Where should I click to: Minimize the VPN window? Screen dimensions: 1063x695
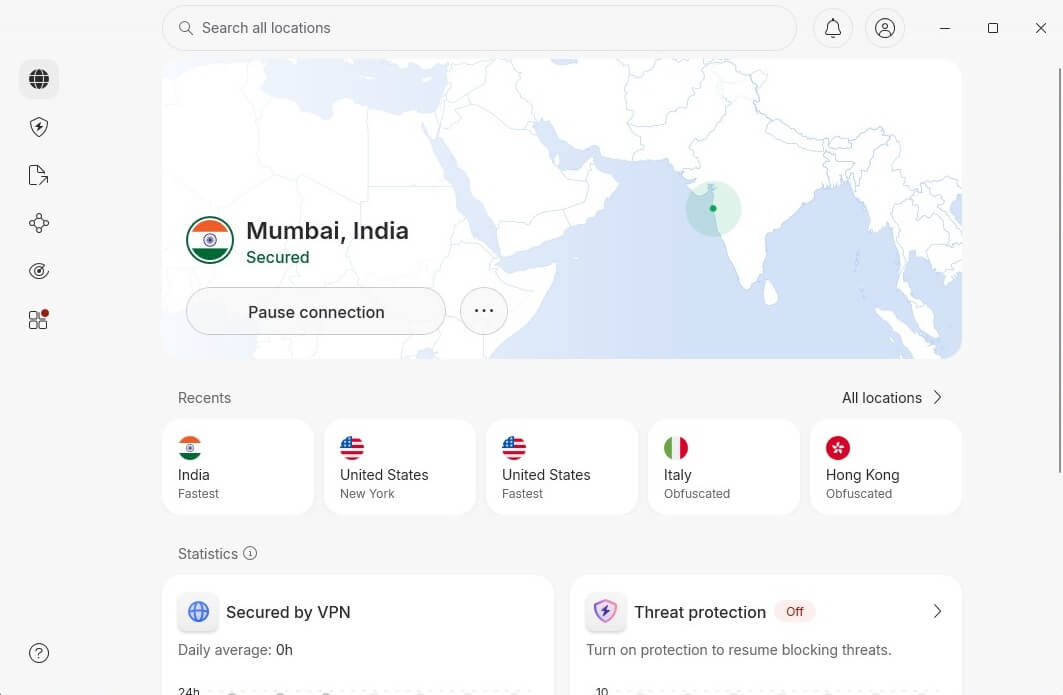(944, 28)
